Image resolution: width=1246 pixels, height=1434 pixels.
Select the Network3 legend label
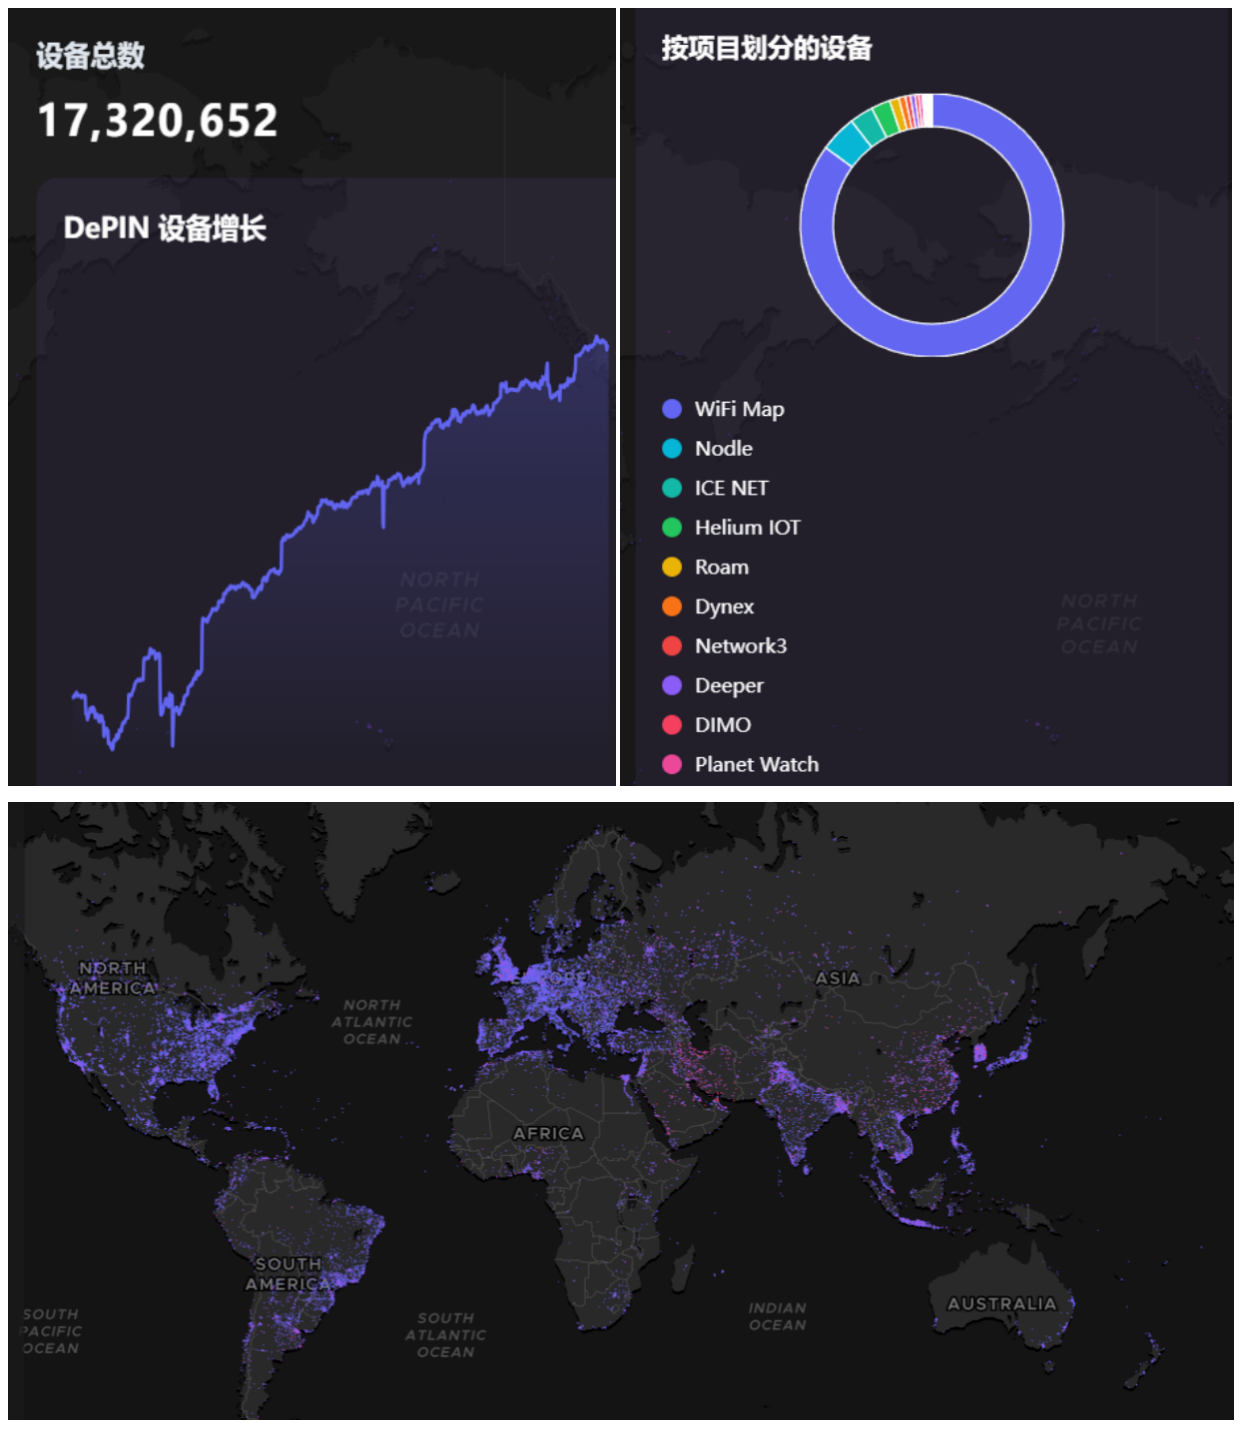[x=740, y=646]
